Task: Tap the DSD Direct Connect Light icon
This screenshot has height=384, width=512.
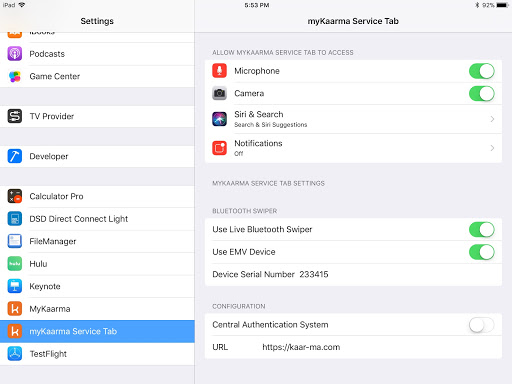Action: click(15, 219)
